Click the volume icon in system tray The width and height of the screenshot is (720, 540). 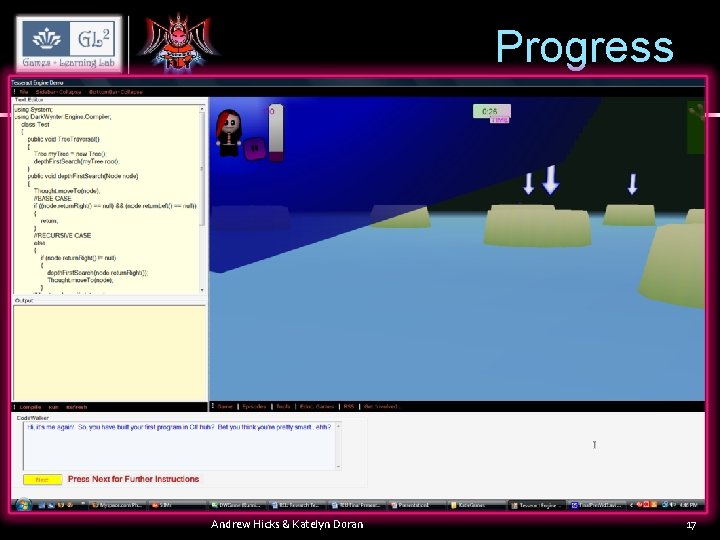click(672, 506)
